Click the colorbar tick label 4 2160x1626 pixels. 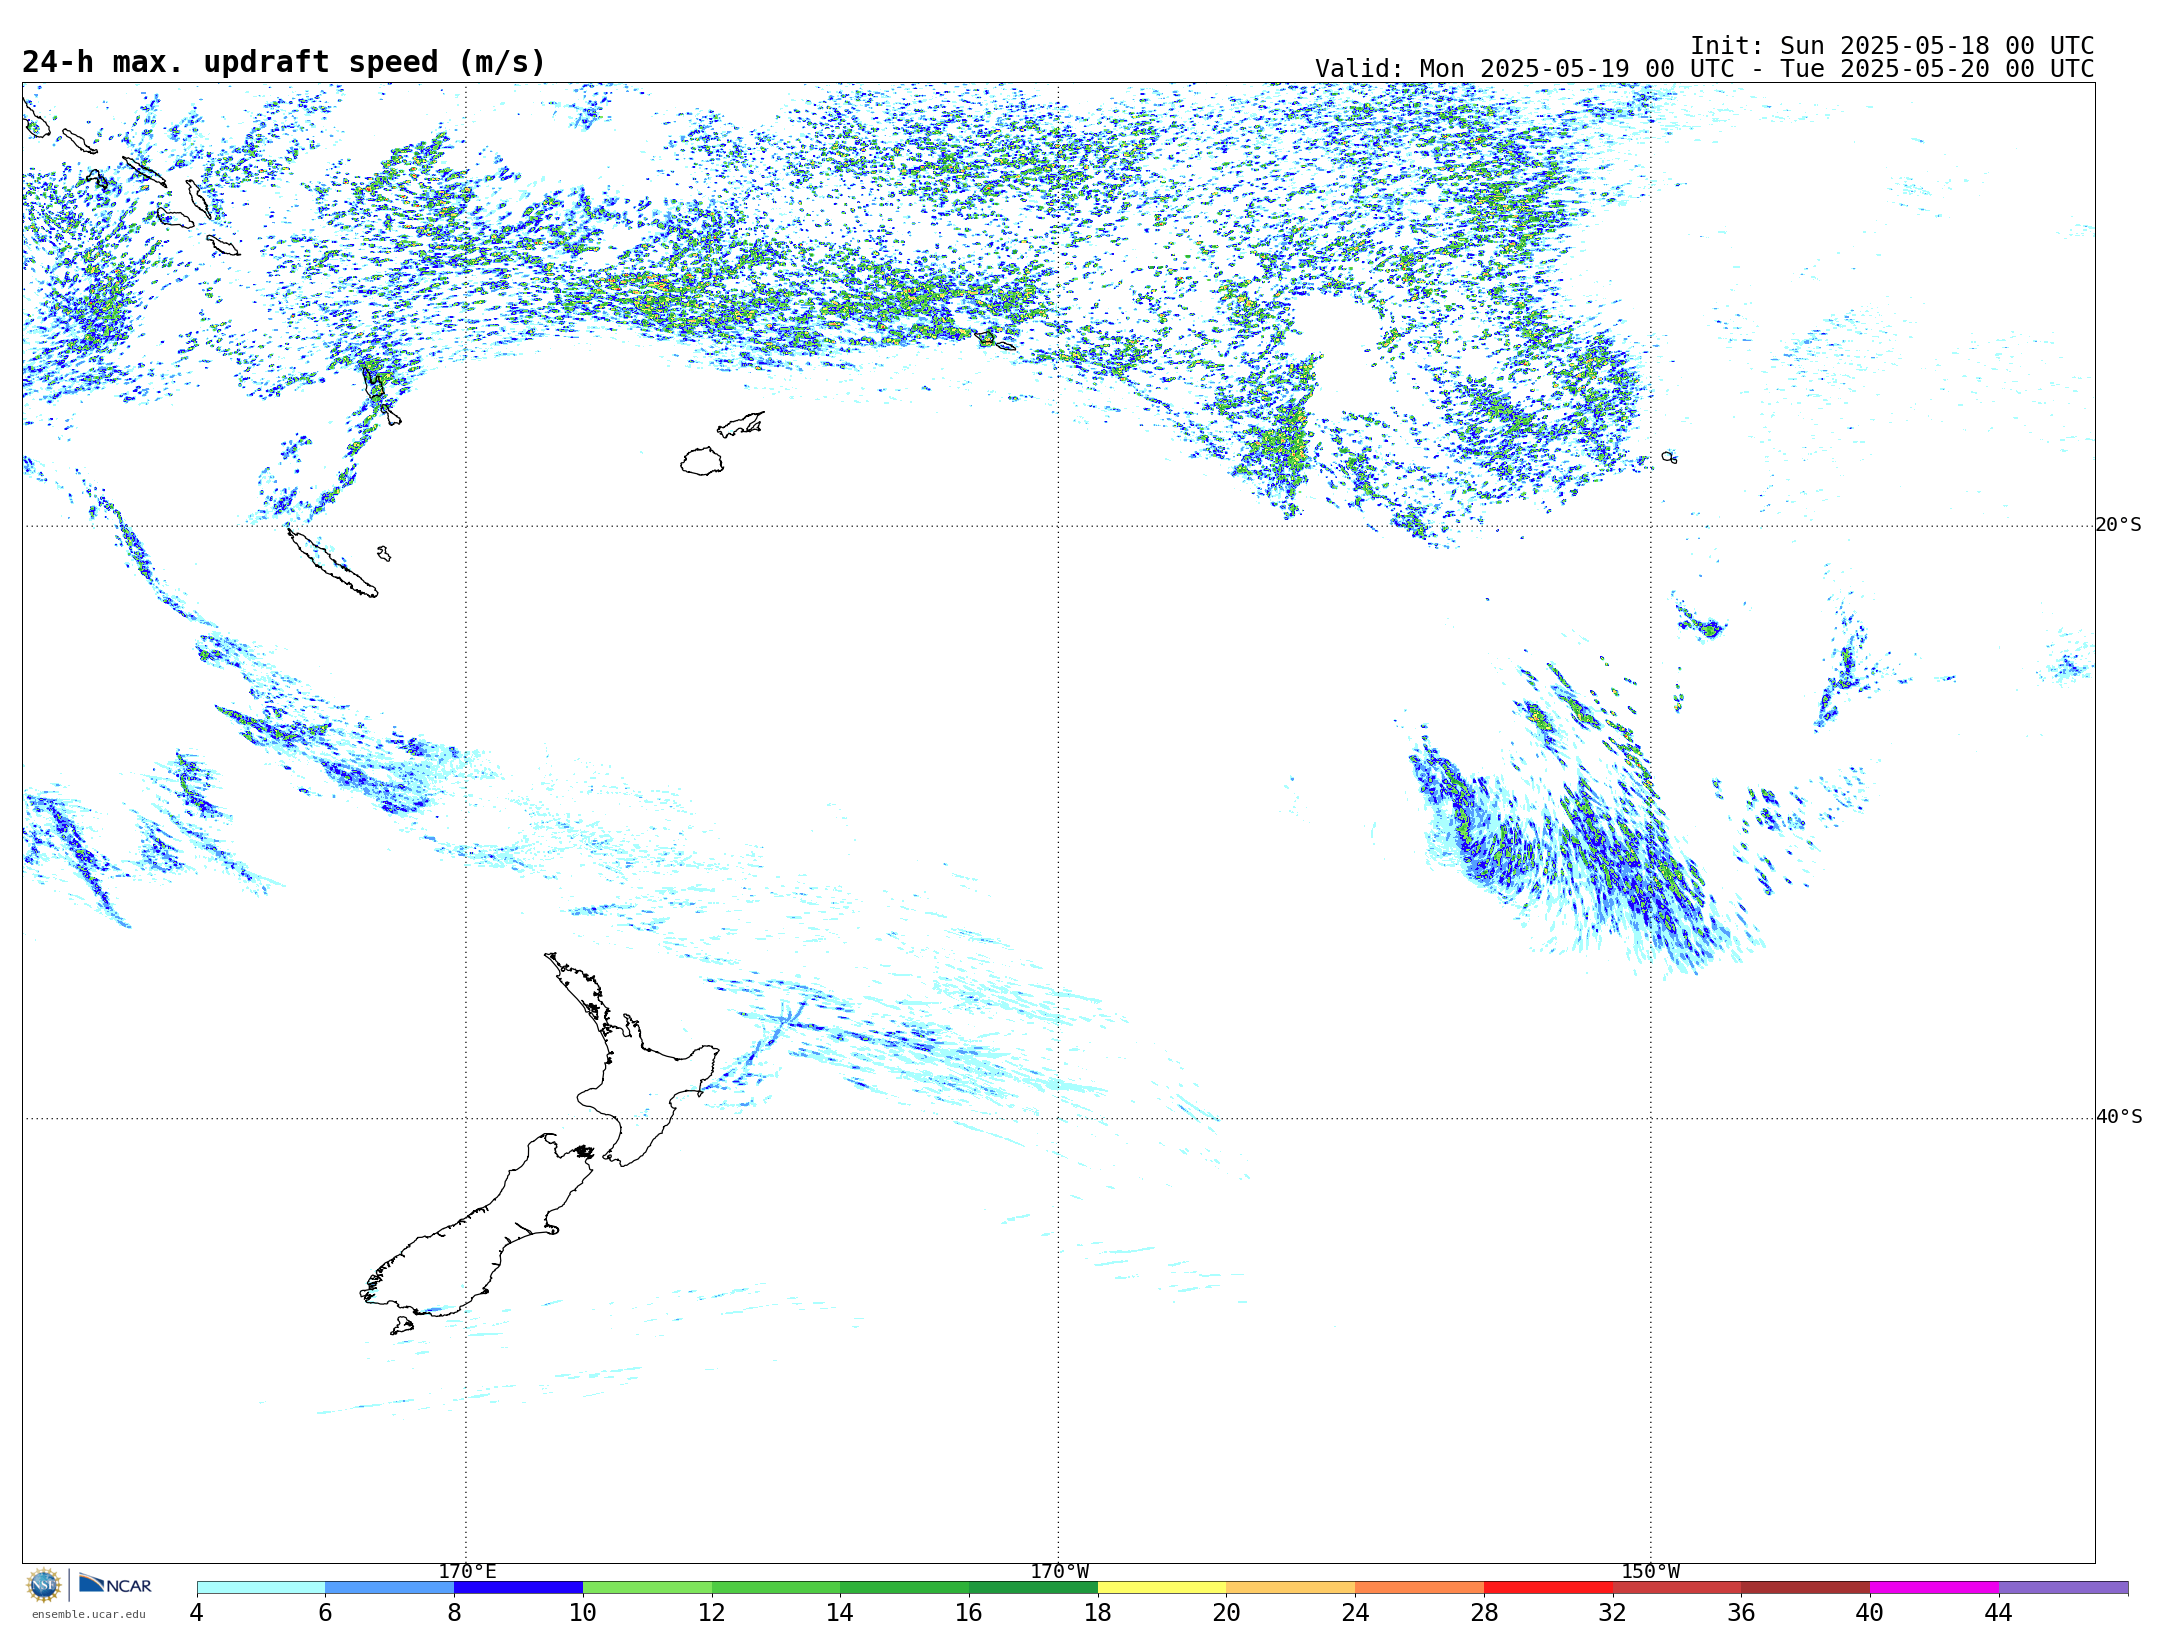coord(197,1612)
